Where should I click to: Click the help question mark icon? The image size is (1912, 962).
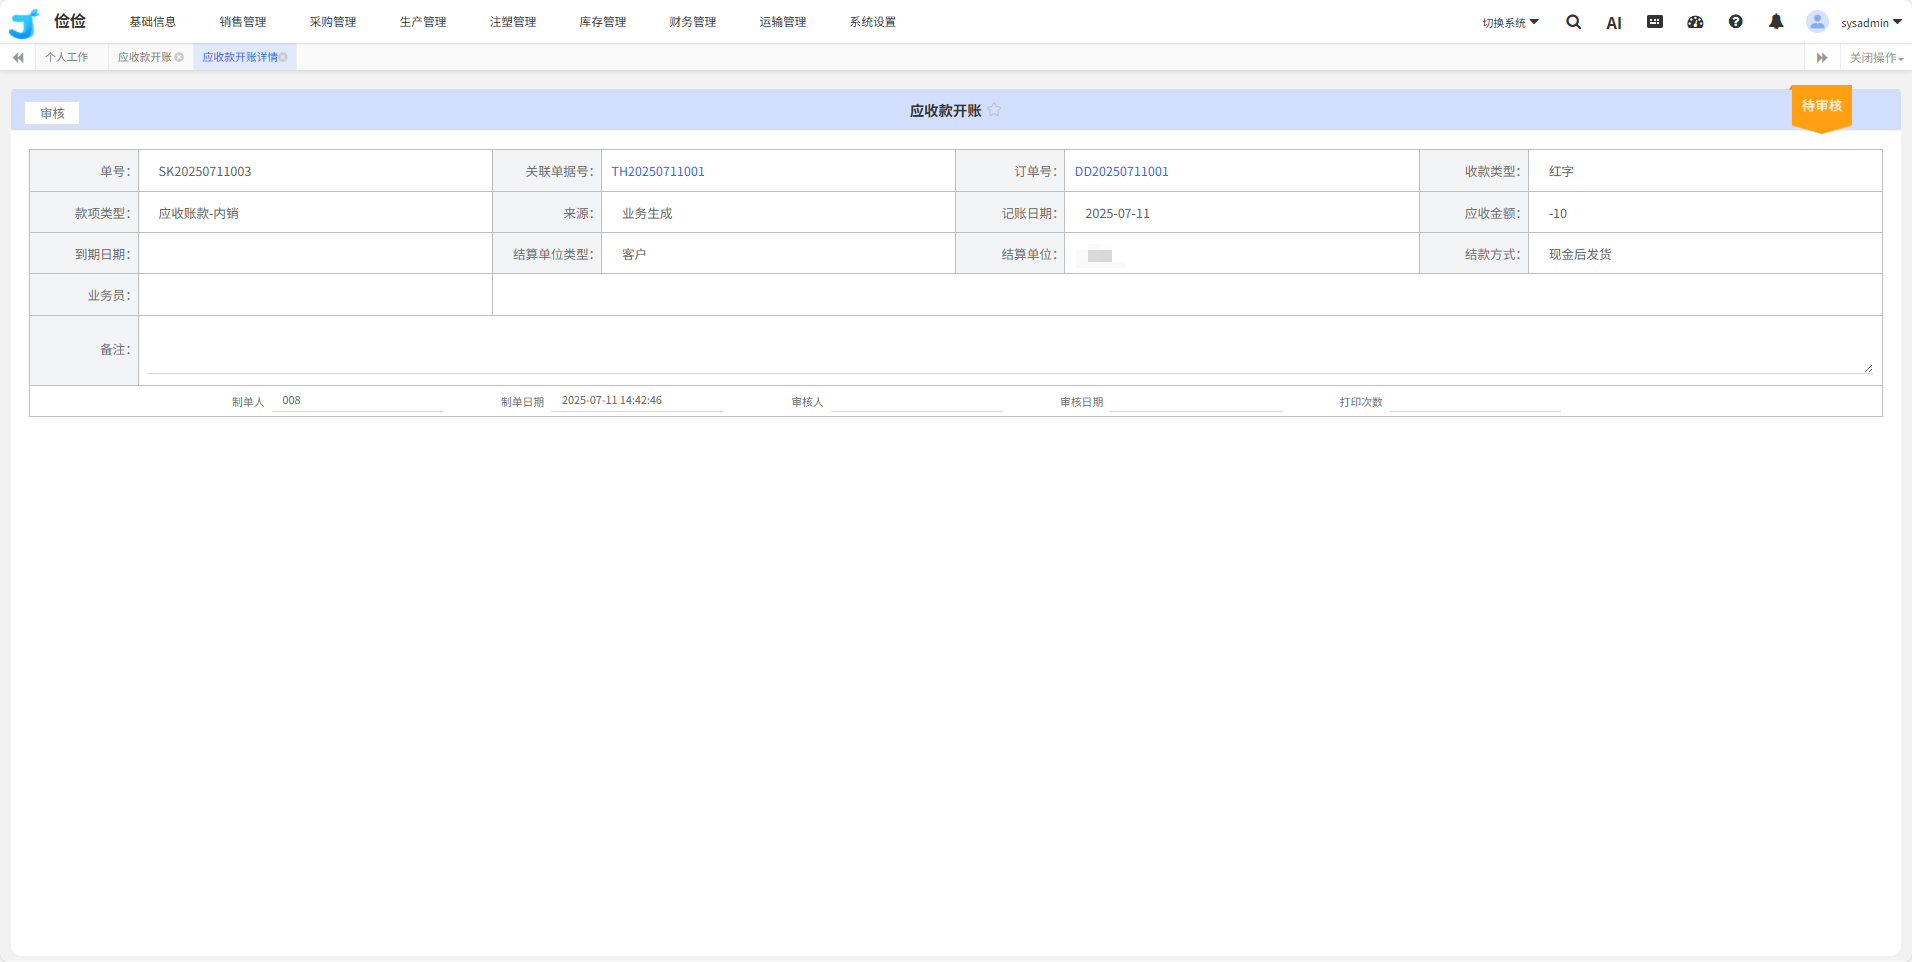1736,22
